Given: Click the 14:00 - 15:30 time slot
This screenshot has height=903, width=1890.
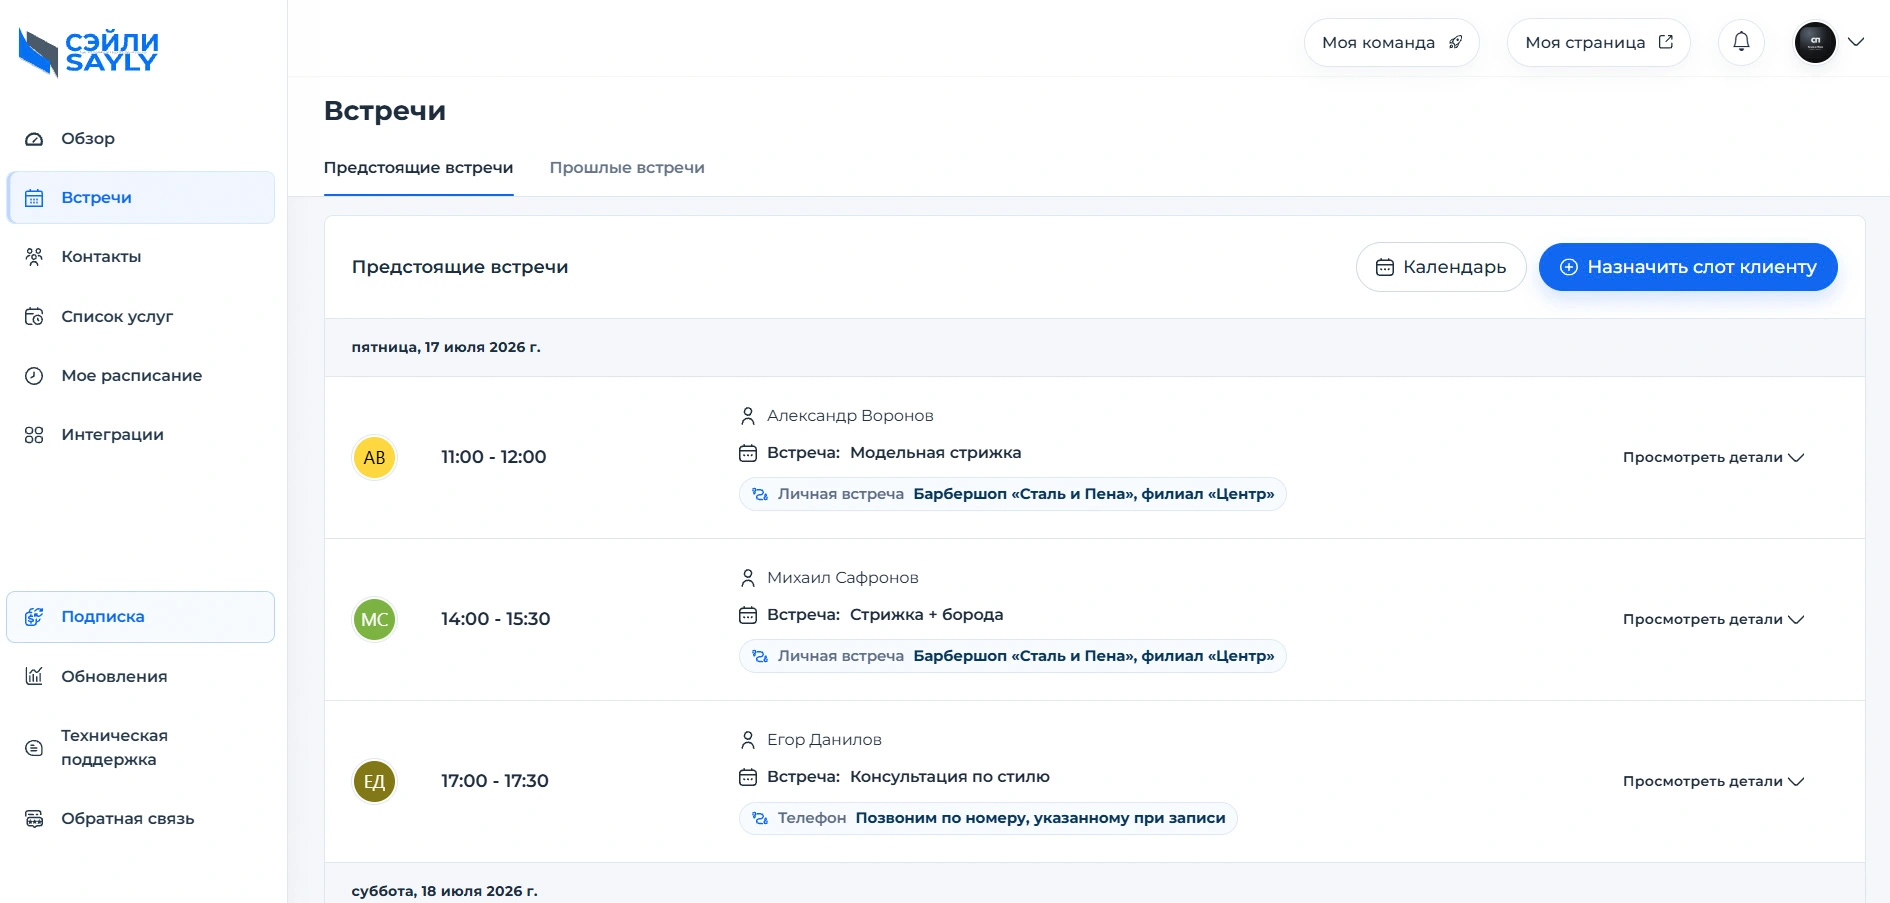Looking at the screenshot, I should (x=496, y=619).
